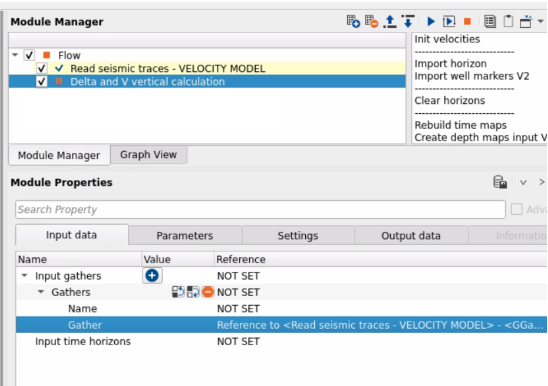The image size is (548, 386).
Task: Select Read seismic traces - VELOCITY MODEL module
Action: click(168, 68)
